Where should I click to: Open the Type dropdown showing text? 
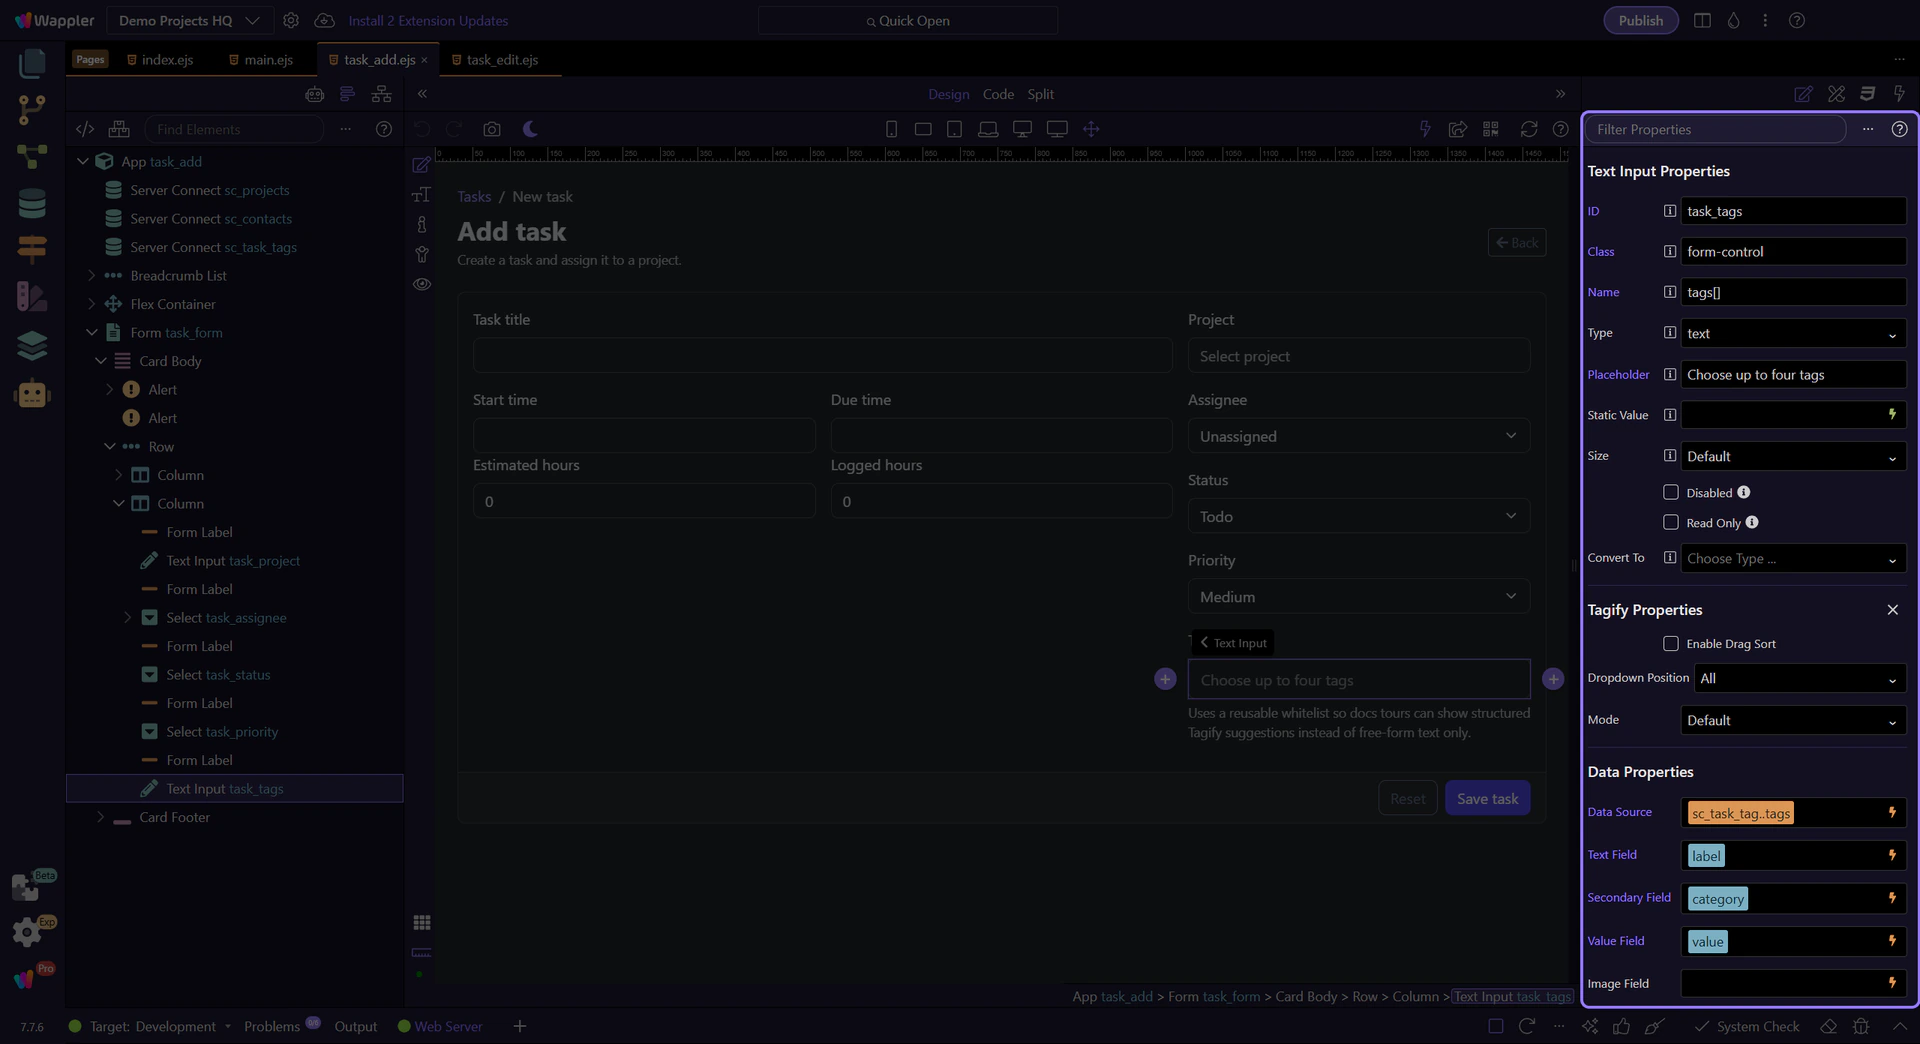point(1792,333)
